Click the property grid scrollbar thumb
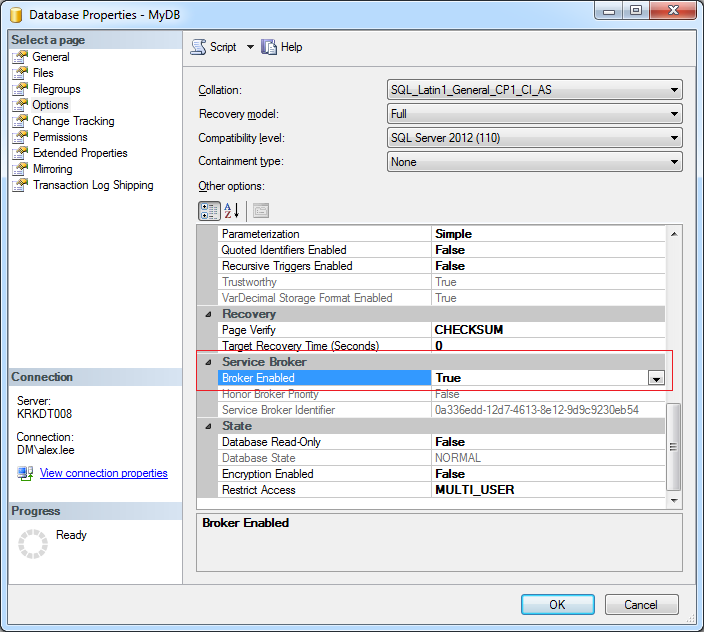704x632 pixels. pos(673,447)
